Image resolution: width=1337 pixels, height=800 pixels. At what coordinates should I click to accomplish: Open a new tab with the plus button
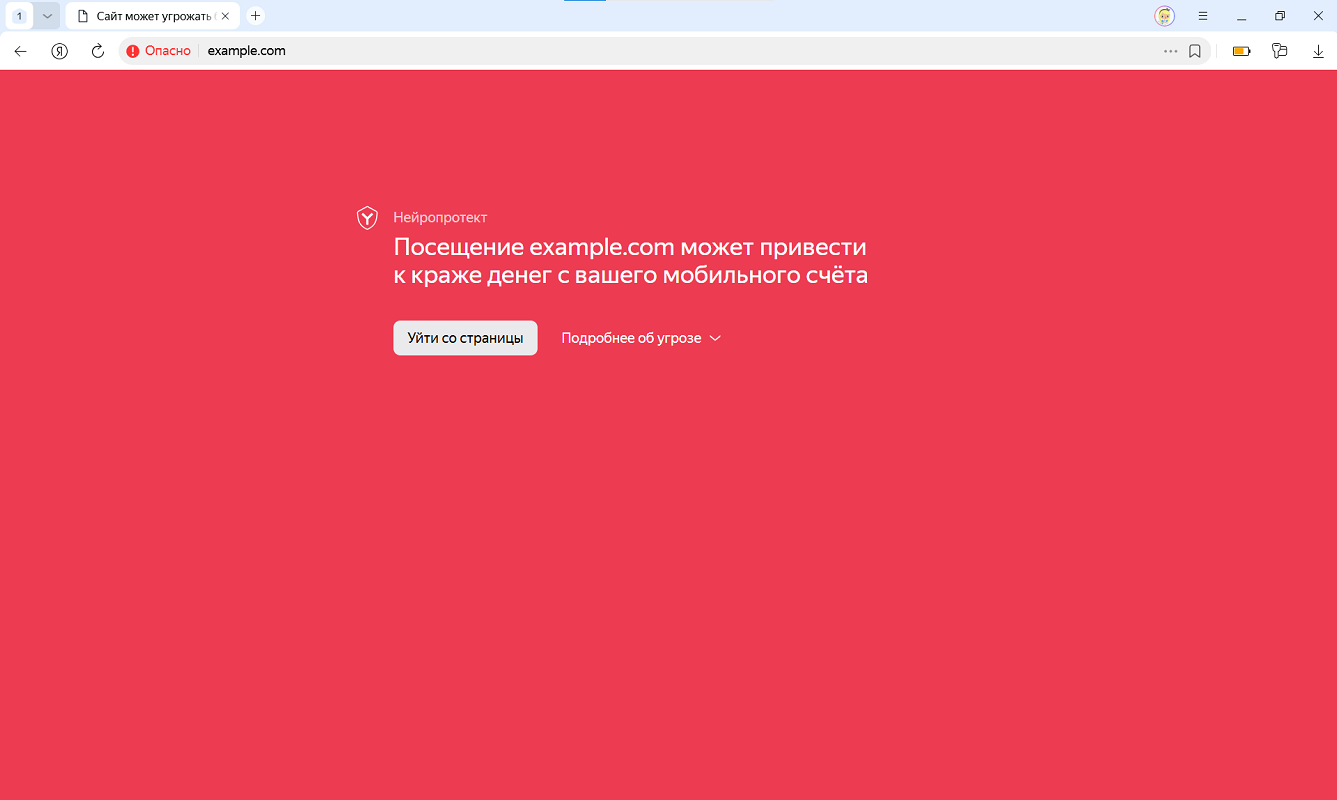tap(255, 16)
